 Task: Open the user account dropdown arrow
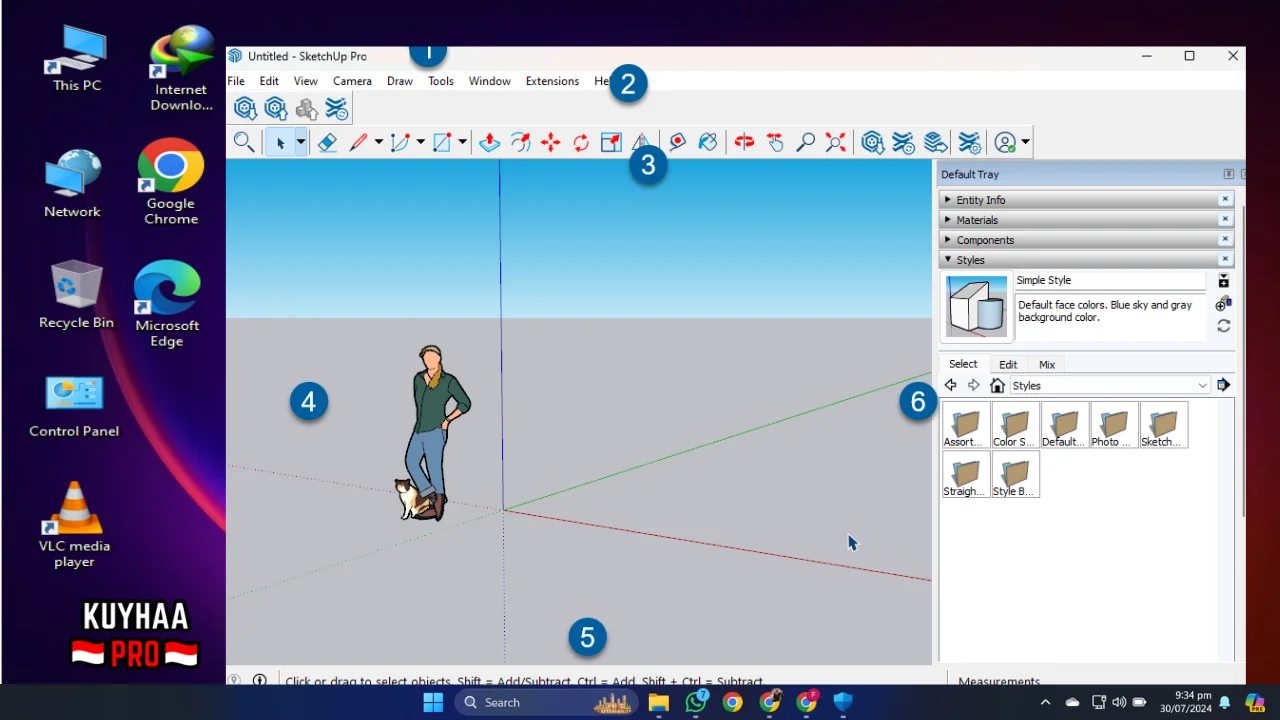click(1025, 143)
